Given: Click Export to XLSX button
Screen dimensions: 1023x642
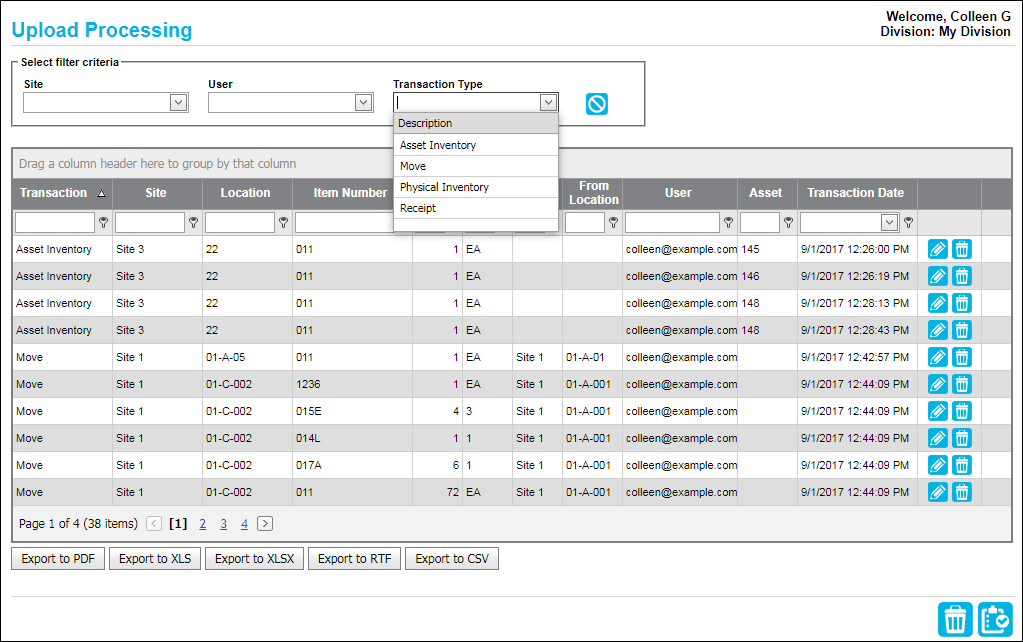Looking at the screenshot, I should (x=254, y=558).
